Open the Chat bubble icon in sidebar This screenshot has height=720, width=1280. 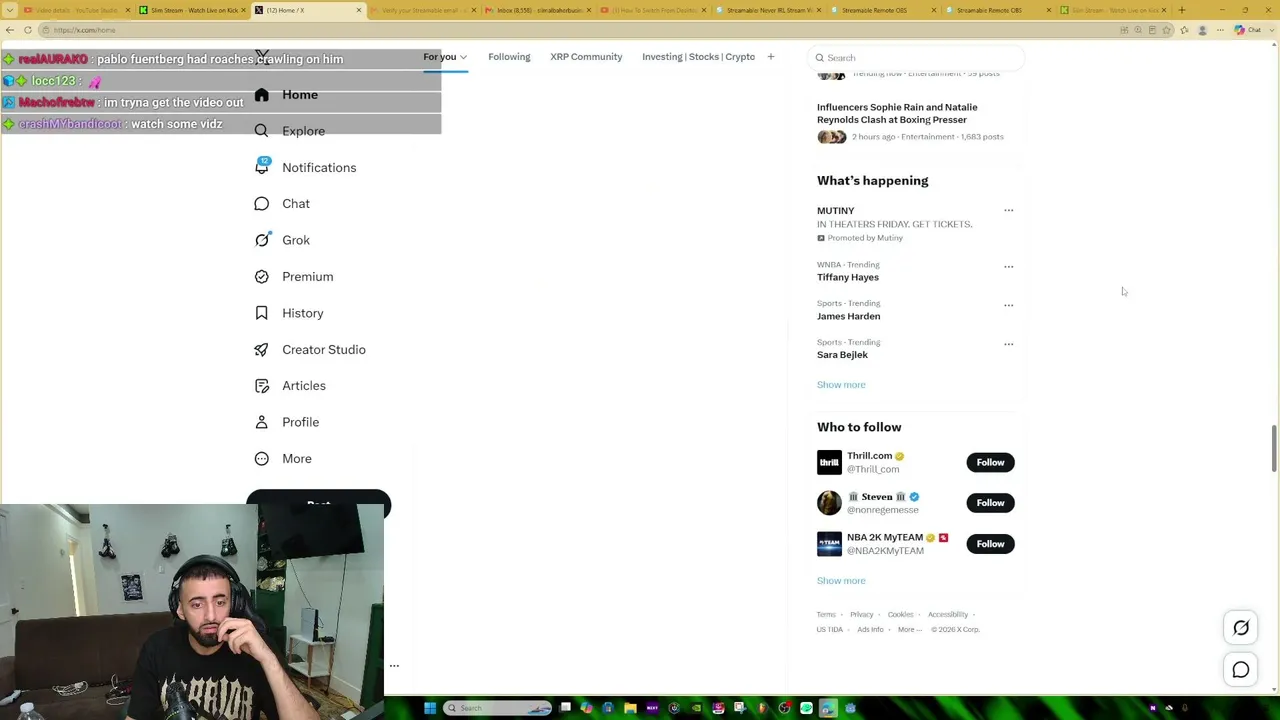pyautogui.click(x=261, y=204)
